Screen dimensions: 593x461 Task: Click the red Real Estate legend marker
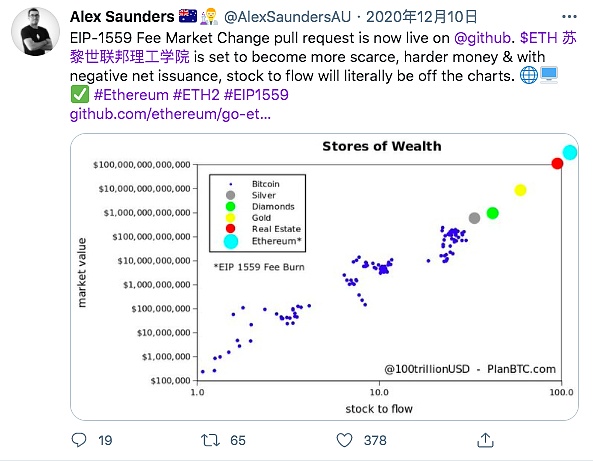pyautogui.click(x=230, y=228)
